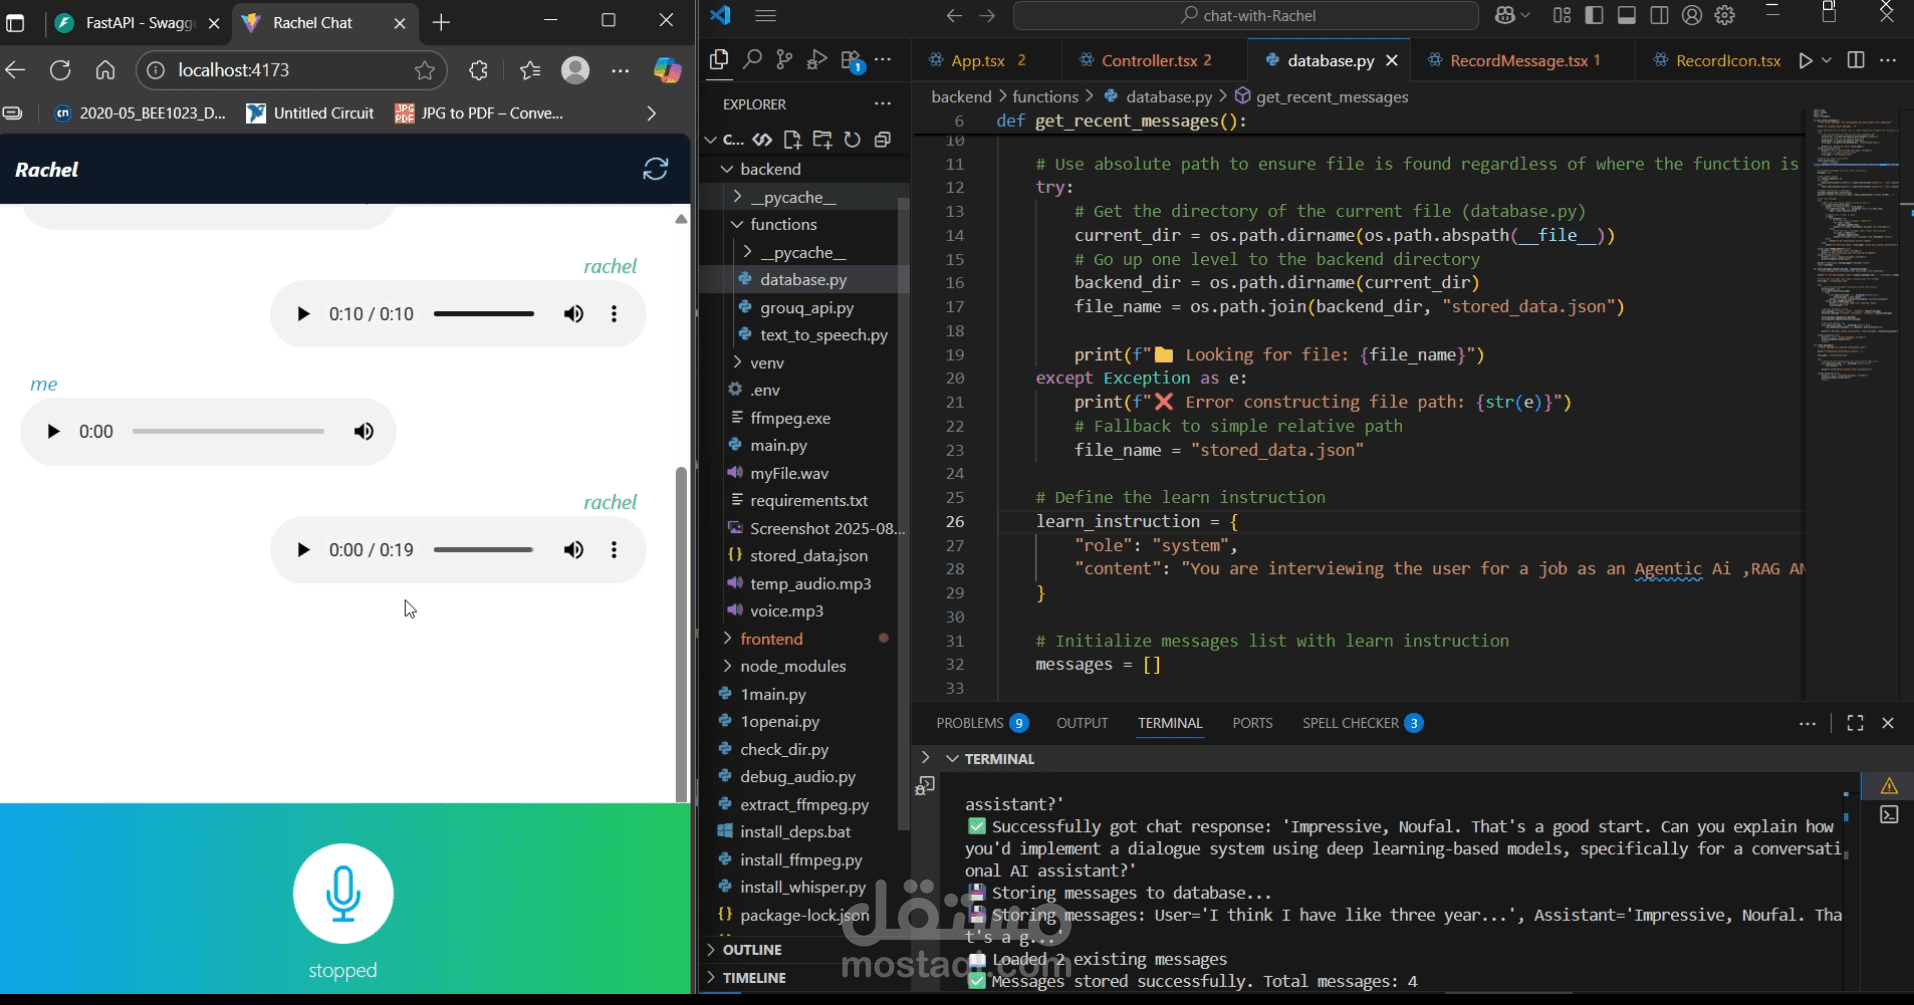Viewport: 1914px width, 1005px height.
Task: Play the 'me' audio message
Action: coord(53,431)
